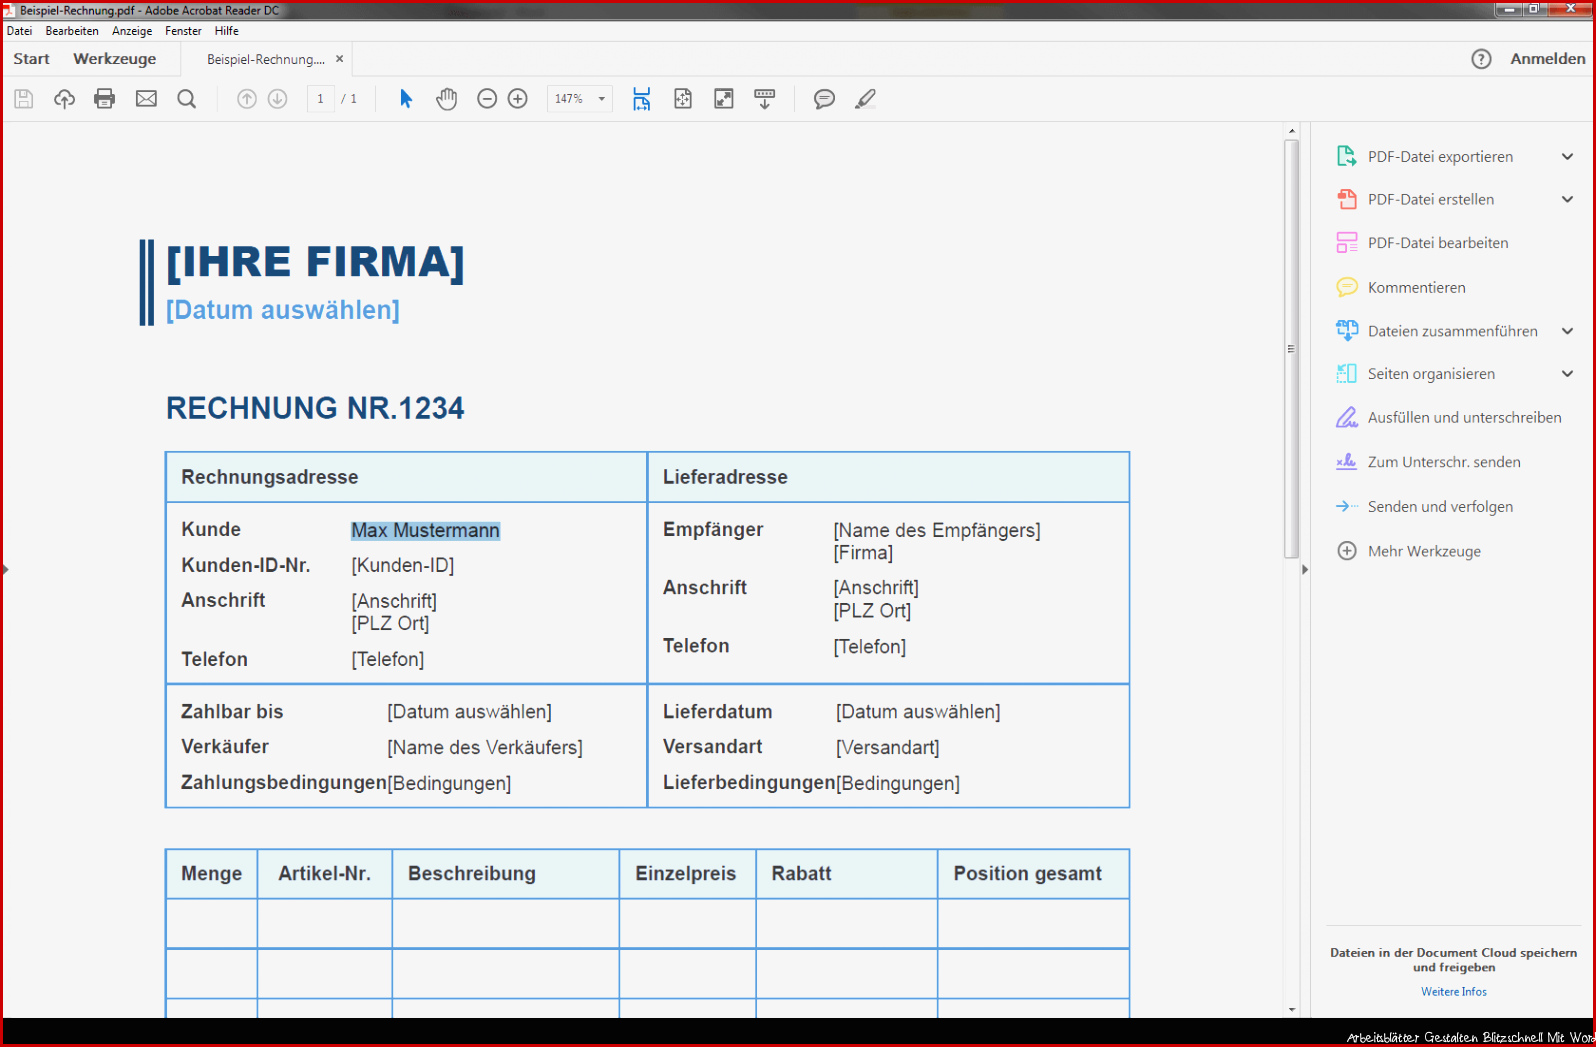Send file by email envelope icon
The height and width of the screenshot is (1047, 1596).
coord(146,99)
